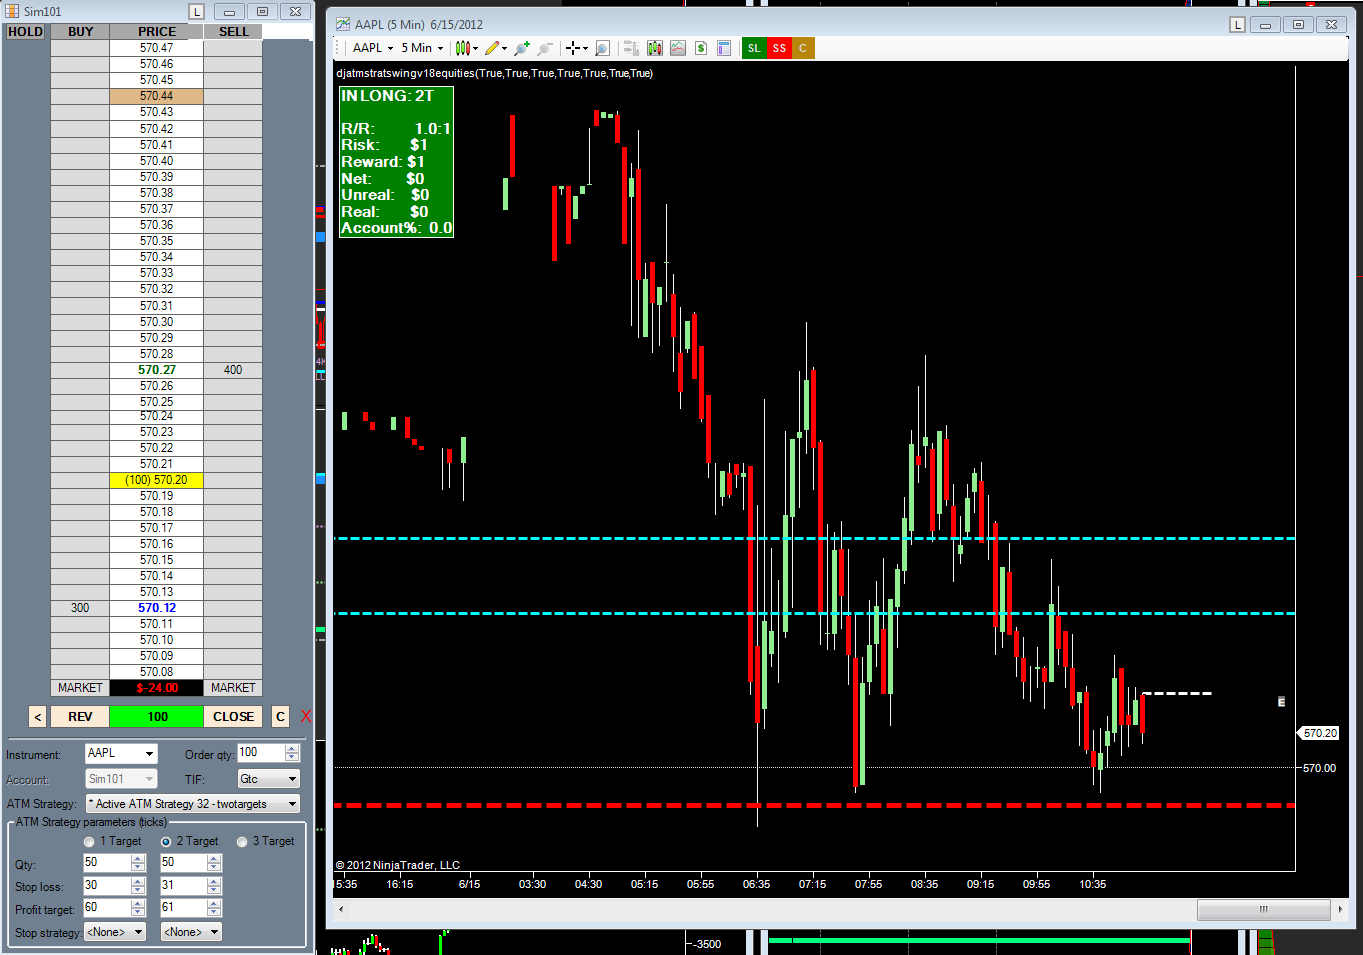The height and width of the screenshot is (955, 1363).
Task: Open the zoom frame magnifier icon
Action: [602, 48]
